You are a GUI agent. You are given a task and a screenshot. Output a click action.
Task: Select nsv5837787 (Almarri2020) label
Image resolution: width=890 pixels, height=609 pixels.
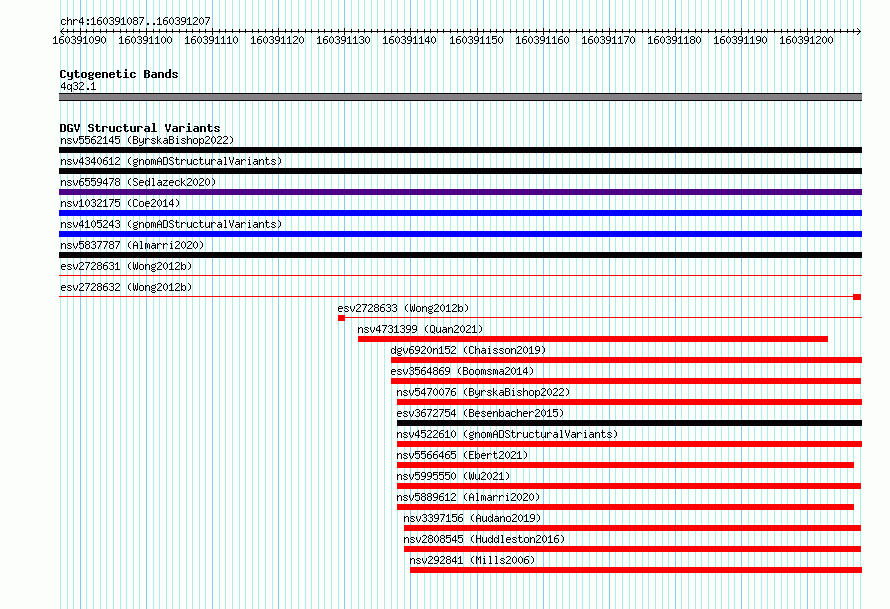point(132,245)
